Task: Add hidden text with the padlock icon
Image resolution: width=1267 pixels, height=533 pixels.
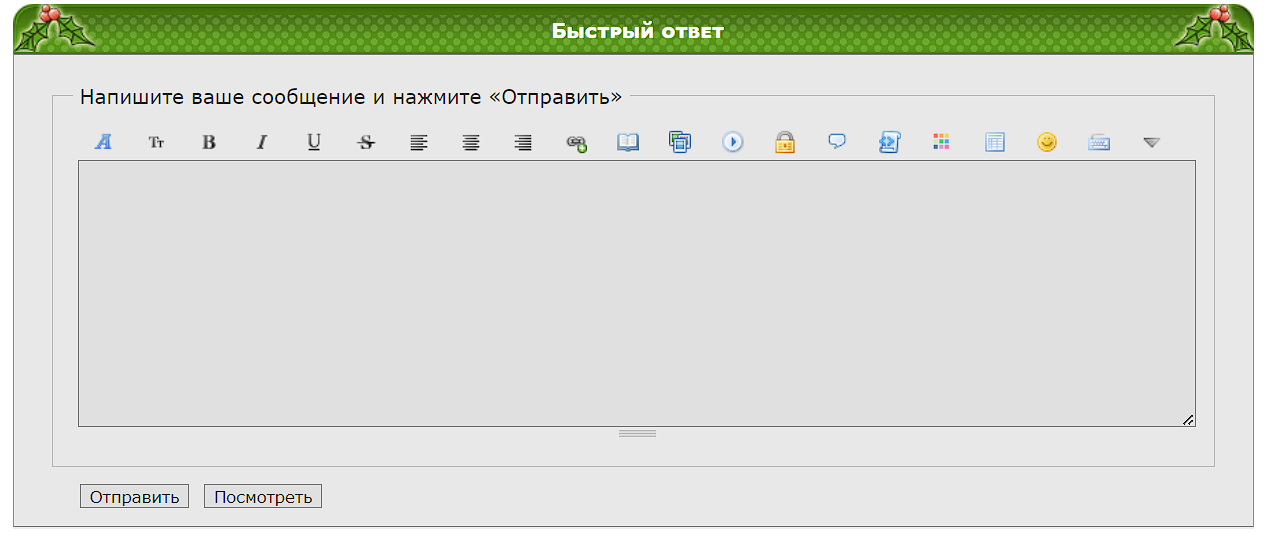Action: (x=785, y=142)
